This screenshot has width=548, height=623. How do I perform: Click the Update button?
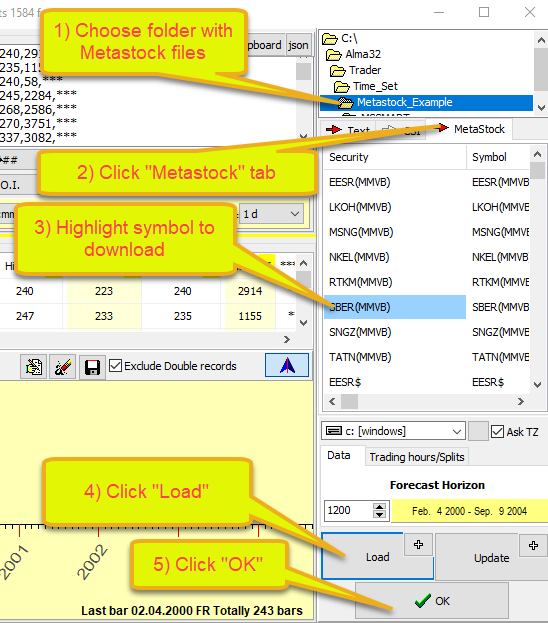pos(491,558)
